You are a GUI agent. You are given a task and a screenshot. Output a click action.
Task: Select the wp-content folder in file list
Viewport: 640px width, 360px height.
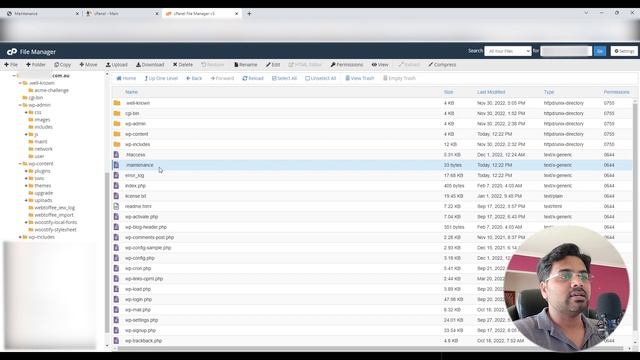(x=372, y=134)
